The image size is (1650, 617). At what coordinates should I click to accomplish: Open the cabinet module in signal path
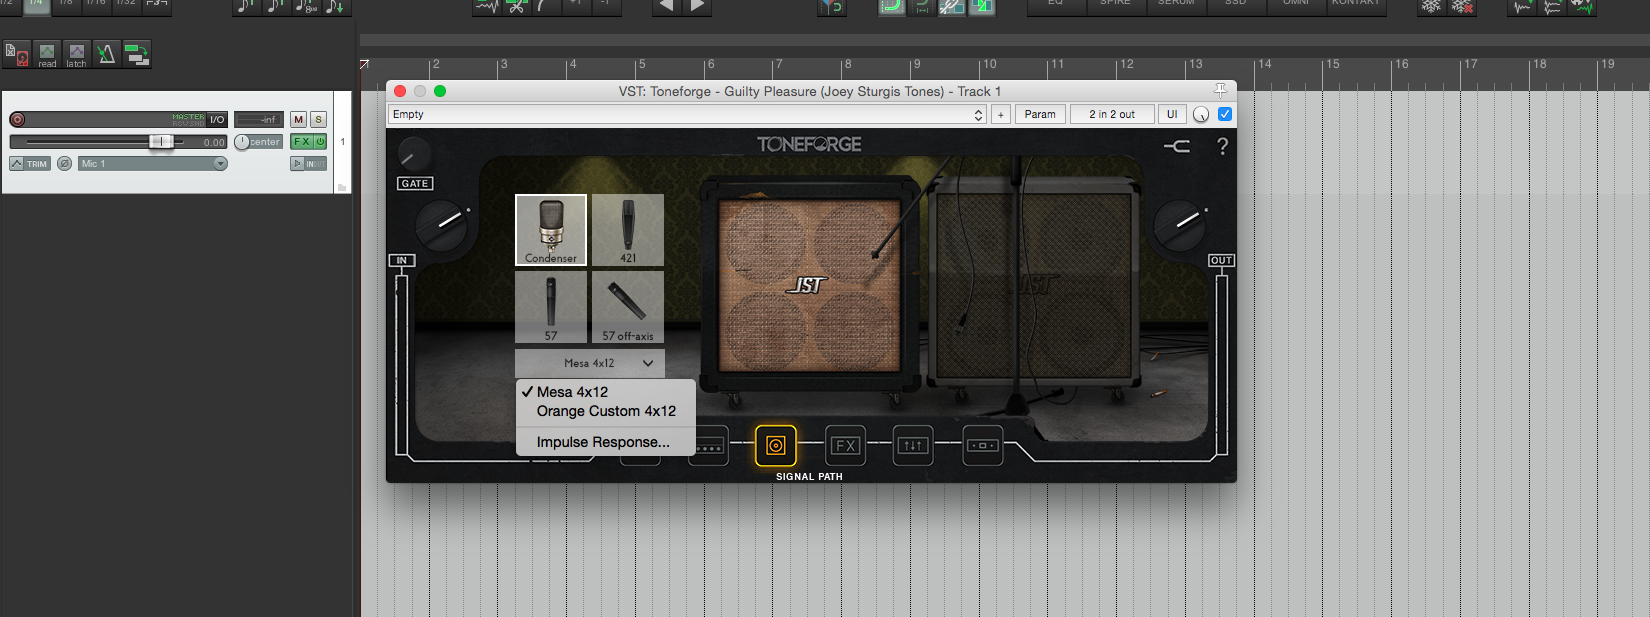pos(776,446)
